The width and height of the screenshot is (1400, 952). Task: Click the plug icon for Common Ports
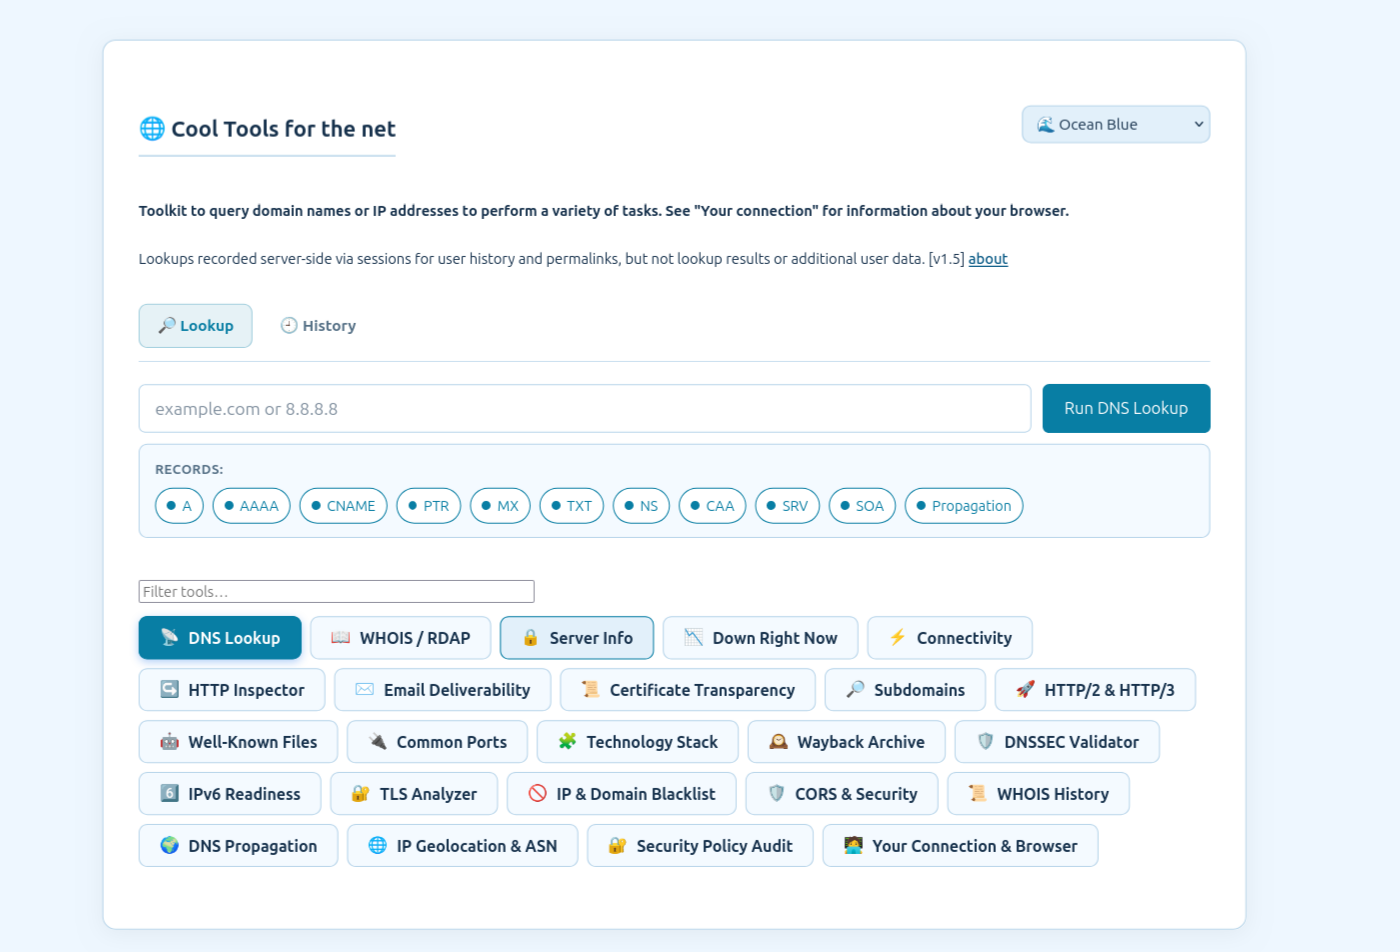(378, 742)
